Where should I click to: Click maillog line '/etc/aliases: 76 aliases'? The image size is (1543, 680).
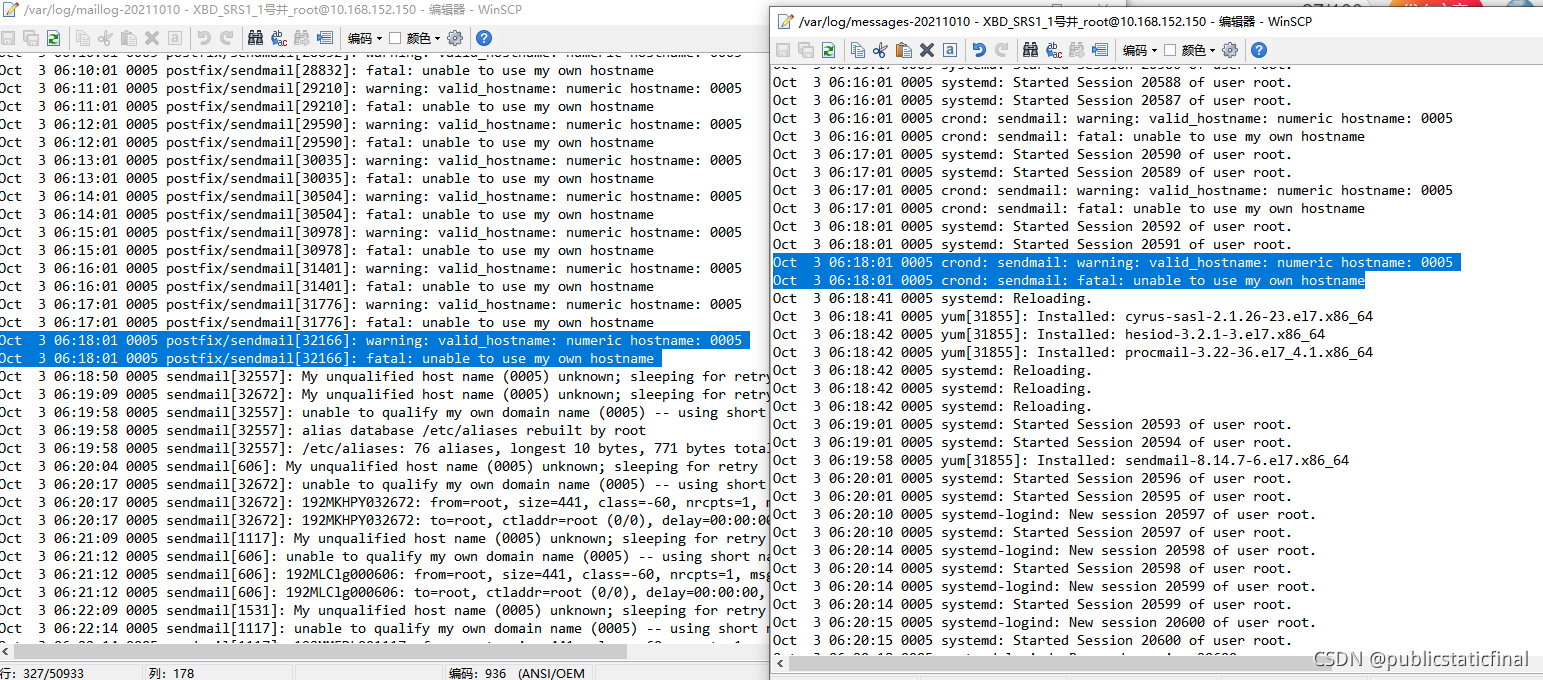tap(384, 448)
